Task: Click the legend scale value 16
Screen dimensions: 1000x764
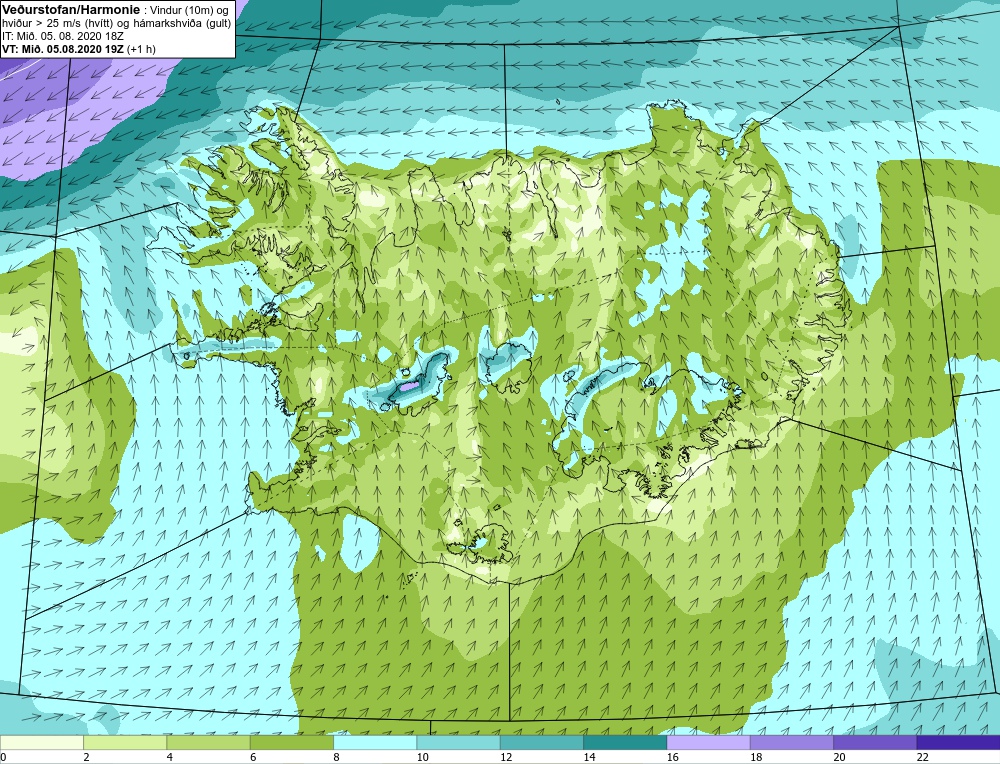Action: pyautogui.click(x=672, y=757)
